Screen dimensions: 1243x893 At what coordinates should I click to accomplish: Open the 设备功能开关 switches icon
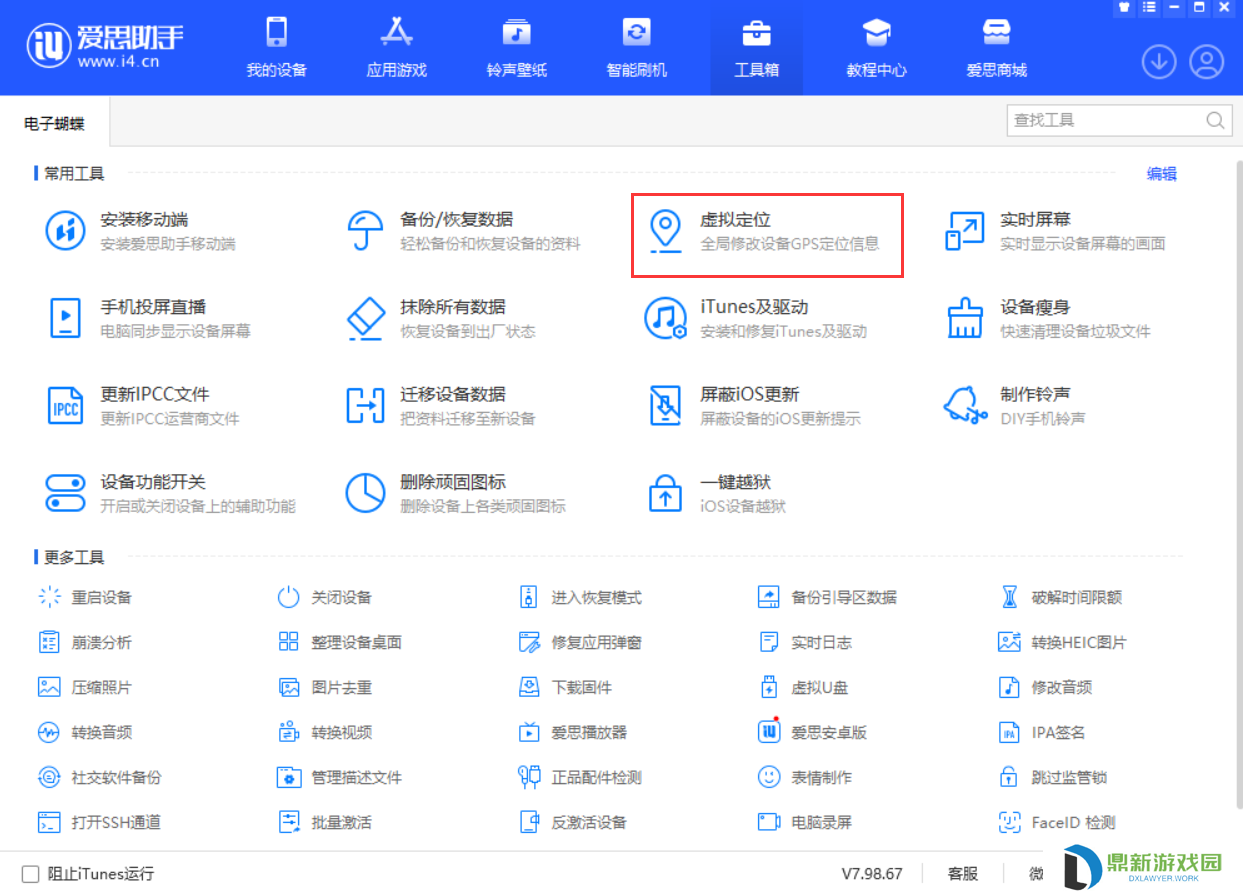(x=66, y=492)
